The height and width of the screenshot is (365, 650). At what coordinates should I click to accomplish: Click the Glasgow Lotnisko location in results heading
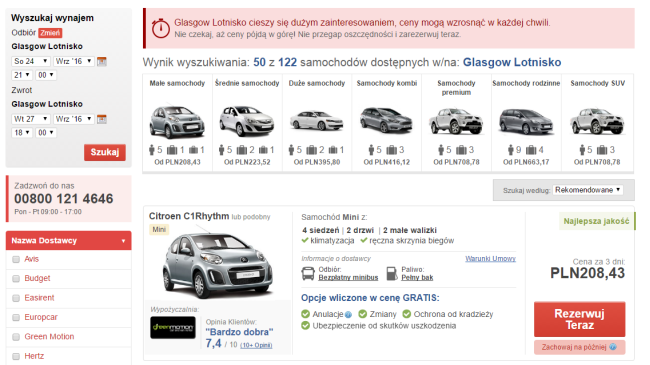point(512,62)
